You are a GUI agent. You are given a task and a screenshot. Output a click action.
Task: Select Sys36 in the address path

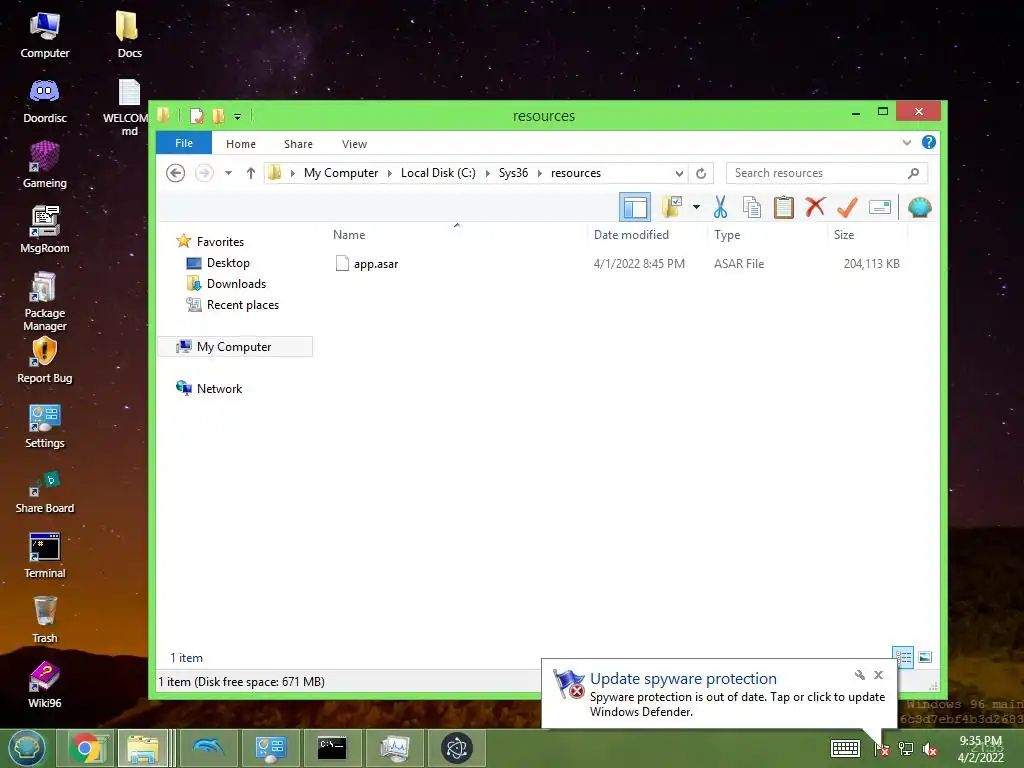[513, 173]
